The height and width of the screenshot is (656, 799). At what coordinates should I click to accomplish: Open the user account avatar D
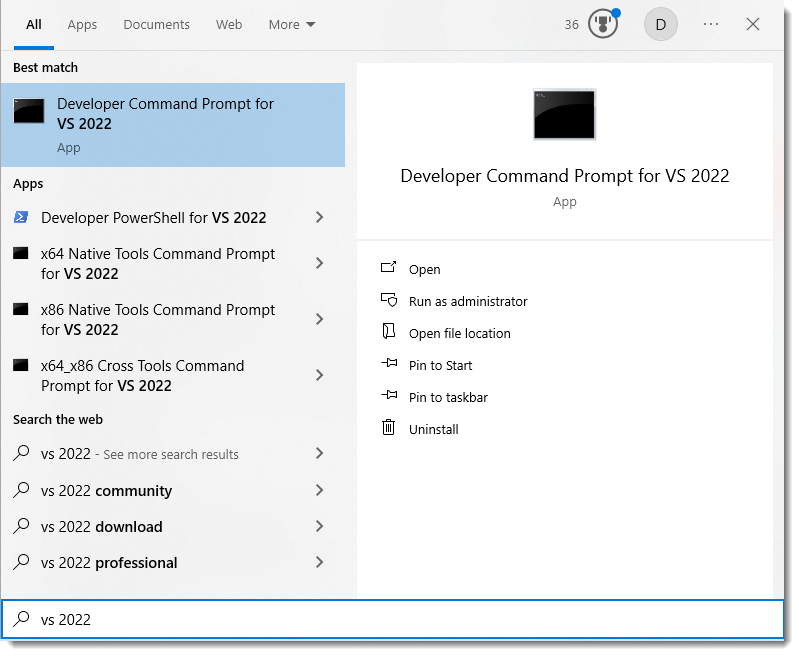pyautogui.click(x=660, y=24)
